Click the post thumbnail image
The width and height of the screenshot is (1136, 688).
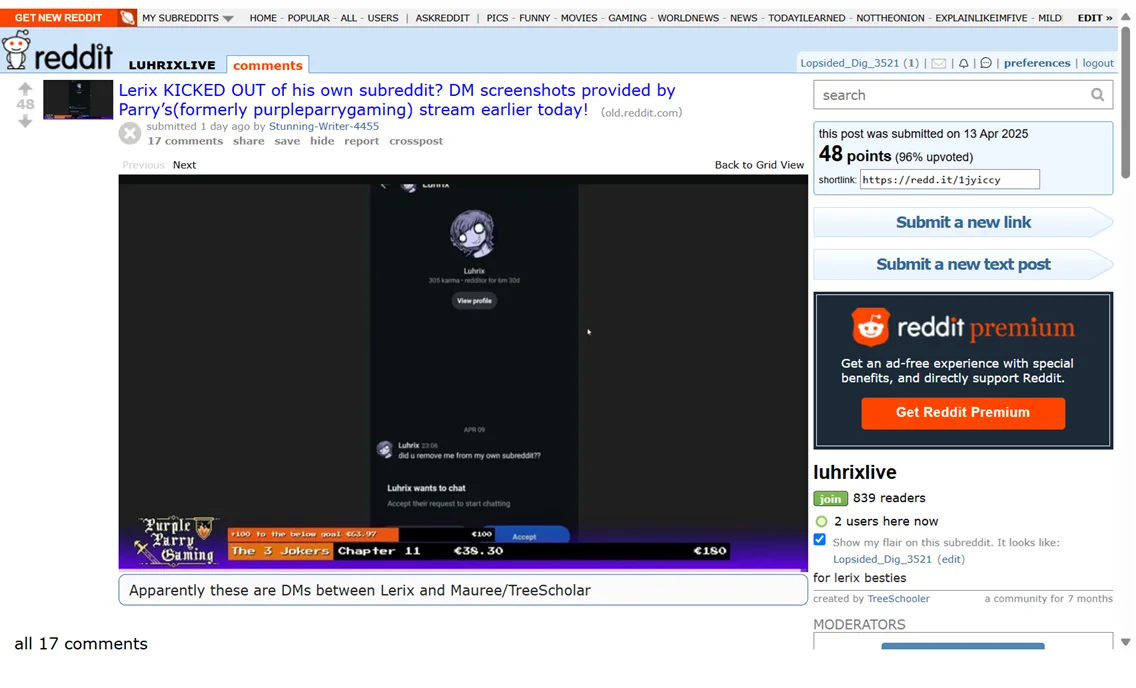click(x=78, y=100)
